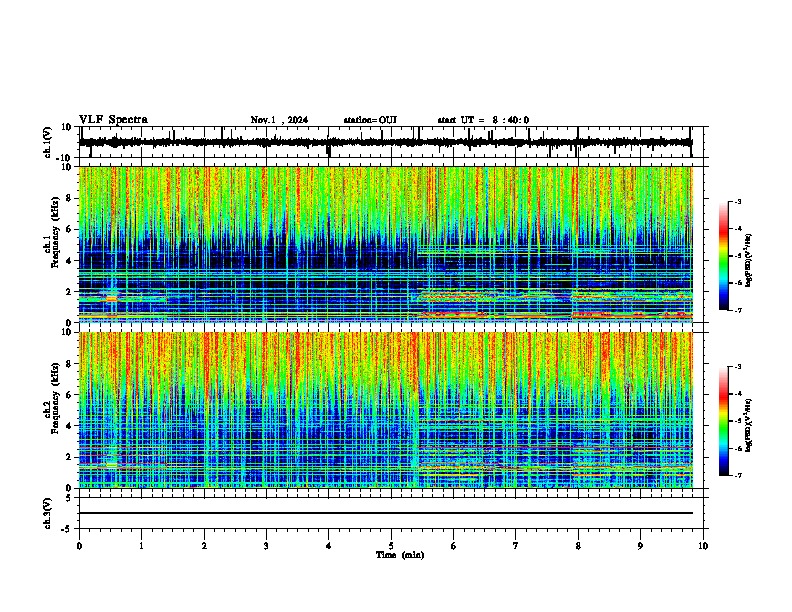Select the "Time (min)" axis label
792x612 pixels.
(400, 555)
